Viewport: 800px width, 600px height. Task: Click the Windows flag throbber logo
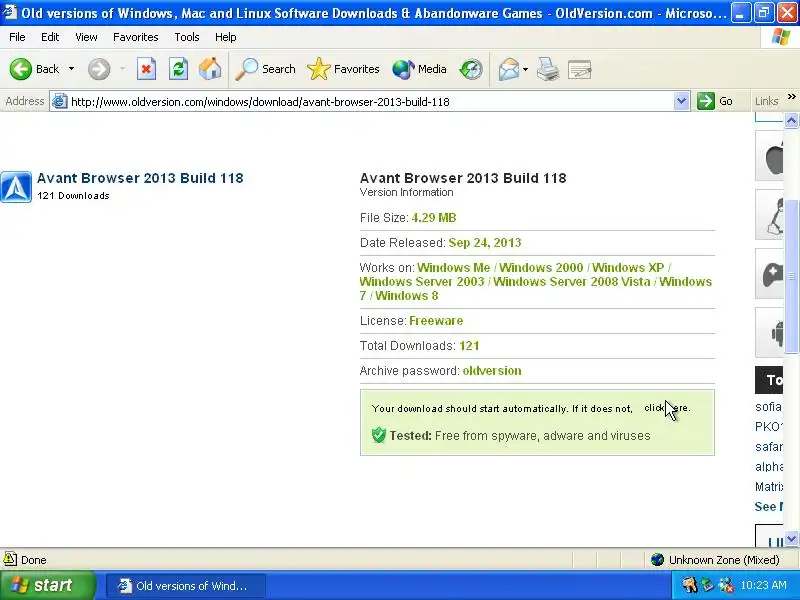point(781,37)
